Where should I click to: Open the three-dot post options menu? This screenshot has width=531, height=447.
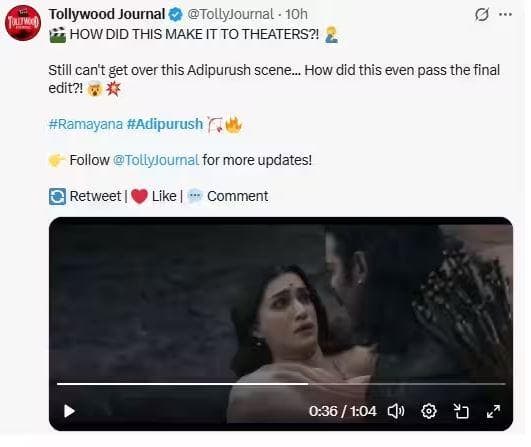click(505, 14)
